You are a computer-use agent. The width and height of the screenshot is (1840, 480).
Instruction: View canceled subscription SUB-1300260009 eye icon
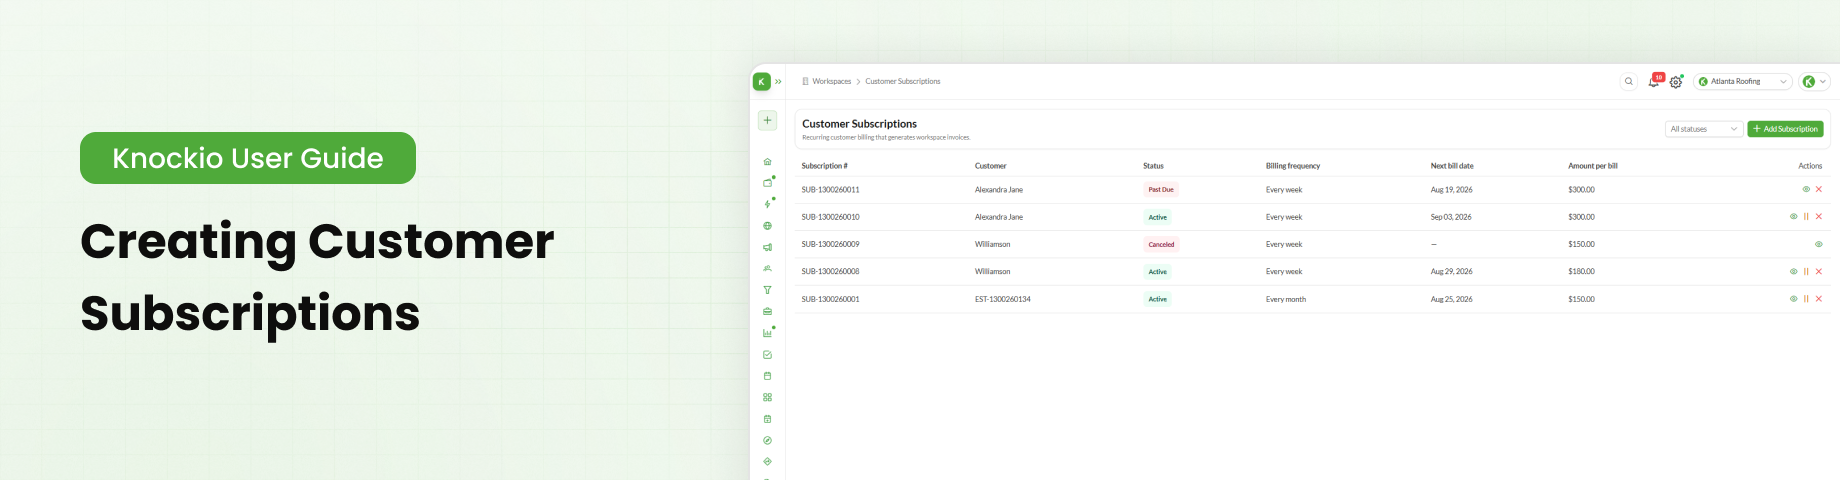pyautogui.click(x=1819, y=244)
